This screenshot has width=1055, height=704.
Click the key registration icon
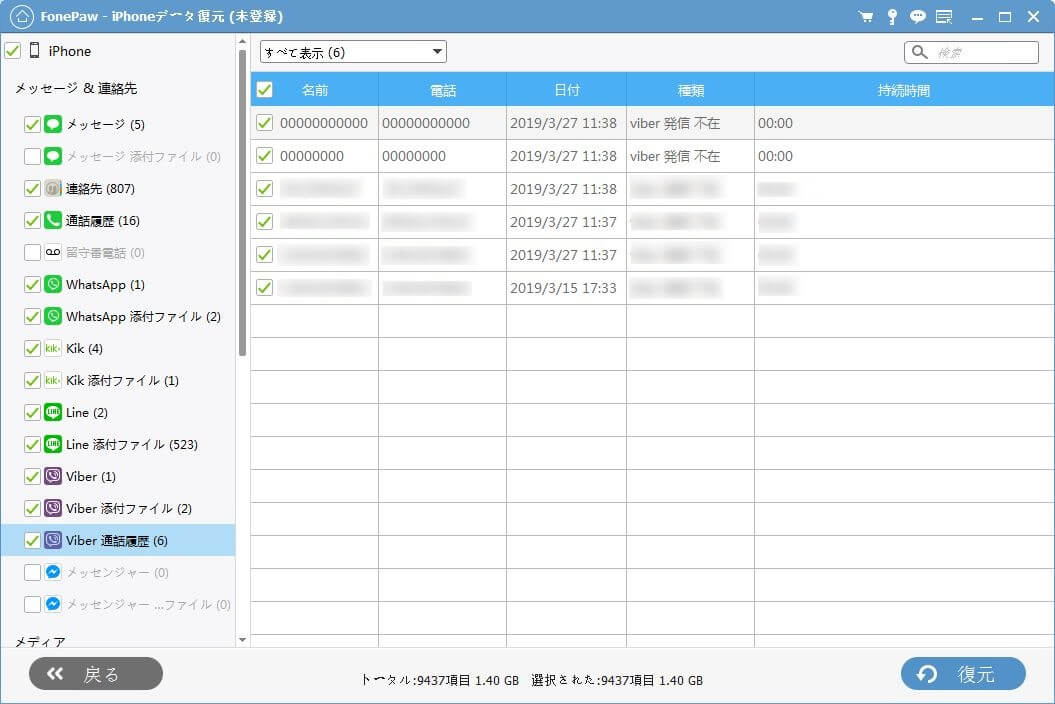click(x=892, y=17)
